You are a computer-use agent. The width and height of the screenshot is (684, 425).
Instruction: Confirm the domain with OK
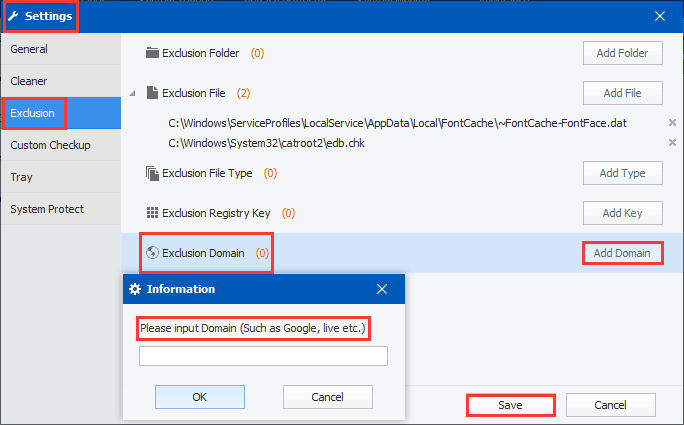coord(200,397)
